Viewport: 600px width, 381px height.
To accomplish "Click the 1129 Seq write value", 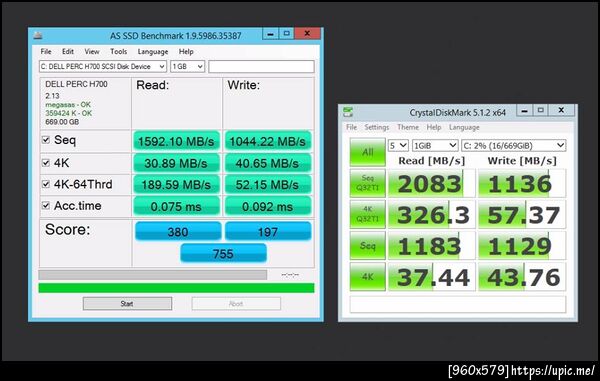I will [x=522, y=246].
